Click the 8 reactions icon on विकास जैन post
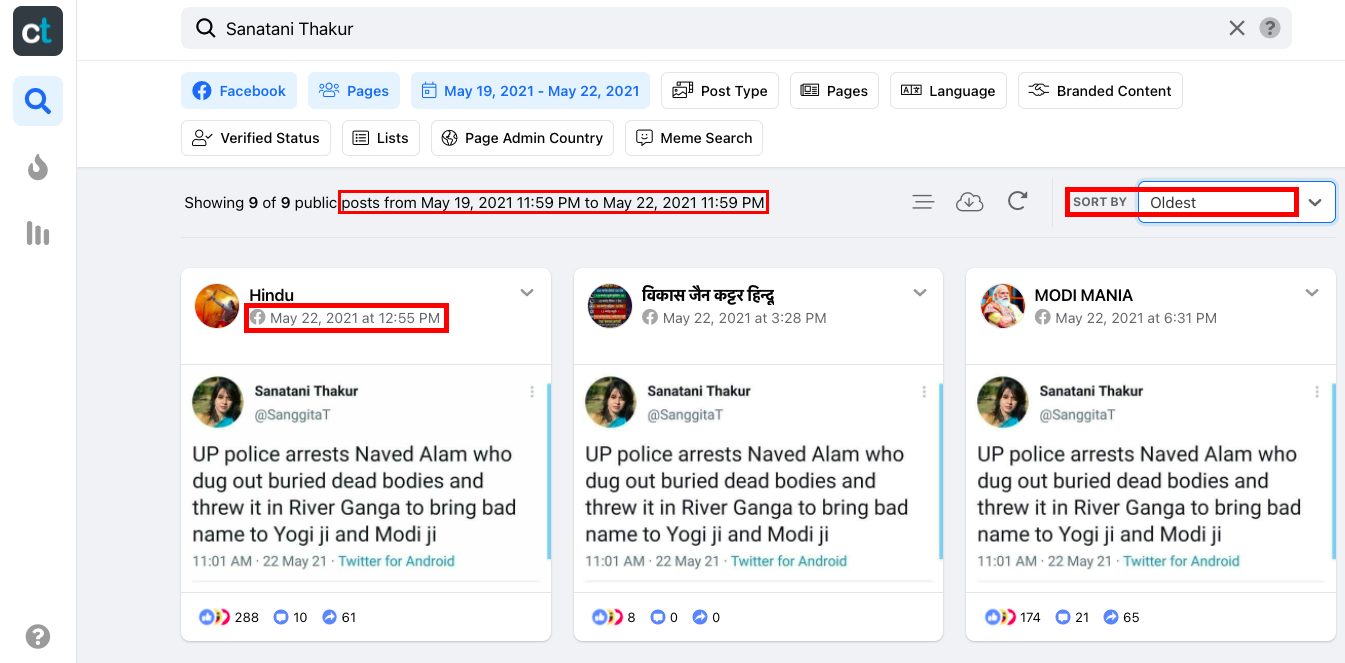 coord(607,617)
